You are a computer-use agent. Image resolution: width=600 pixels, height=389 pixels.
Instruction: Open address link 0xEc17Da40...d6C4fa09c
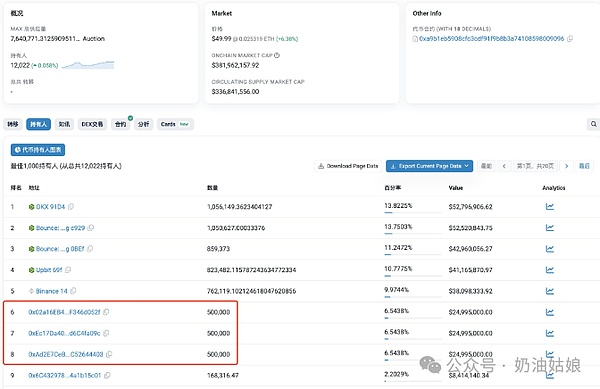(x=64, y=333)
